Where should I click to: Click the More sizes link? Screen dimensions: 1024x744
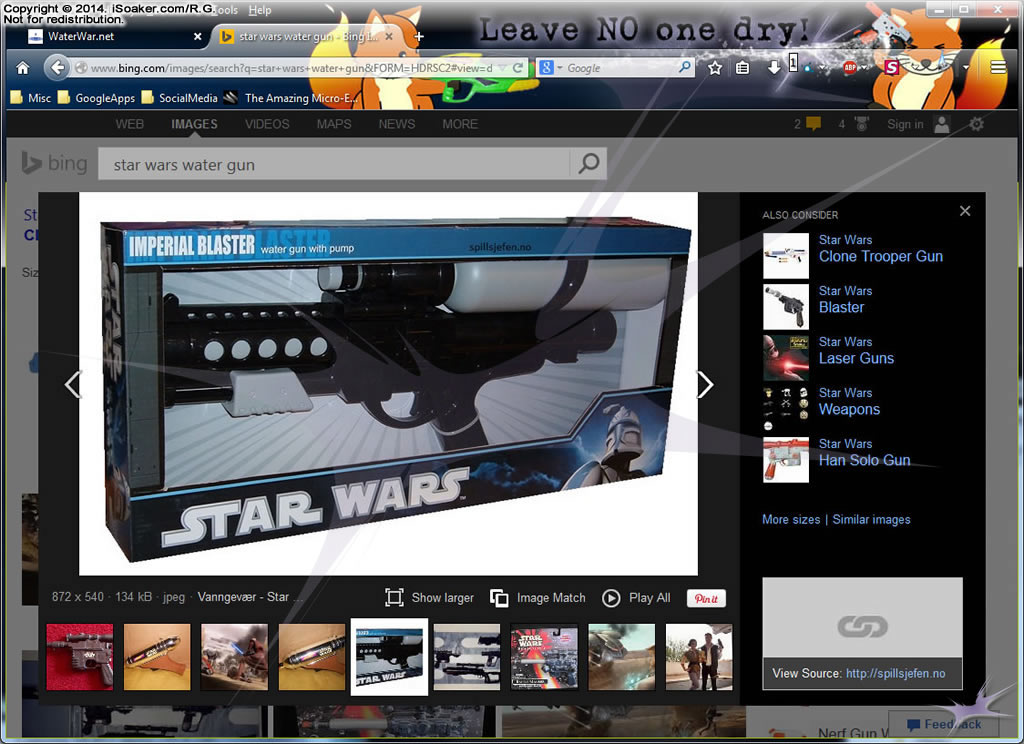[x=791, y=519]
